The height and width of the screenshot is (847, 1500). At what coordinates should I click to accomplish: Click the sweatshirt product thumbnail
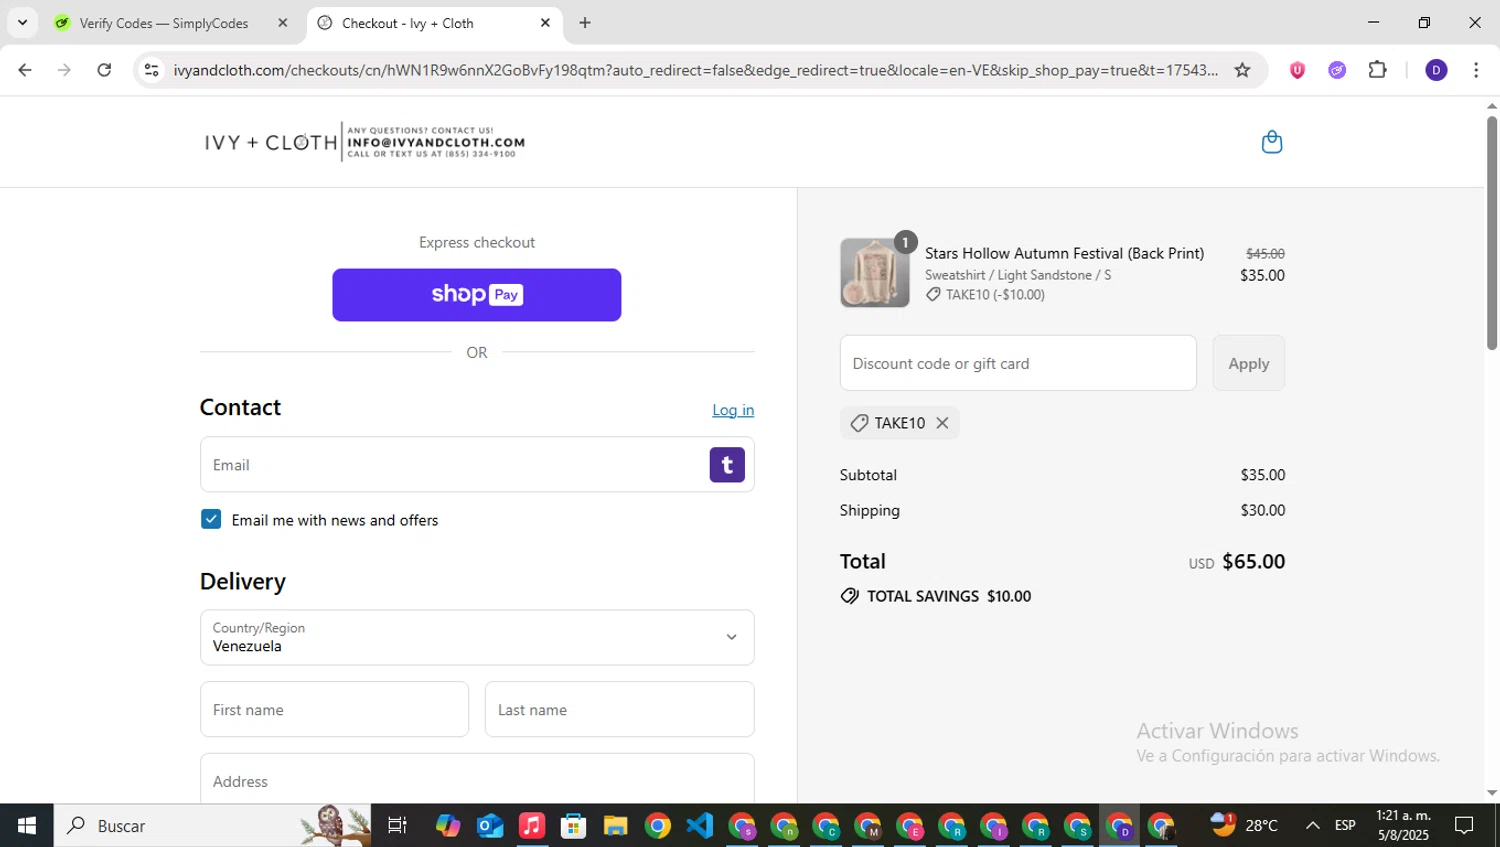point(875,273)
